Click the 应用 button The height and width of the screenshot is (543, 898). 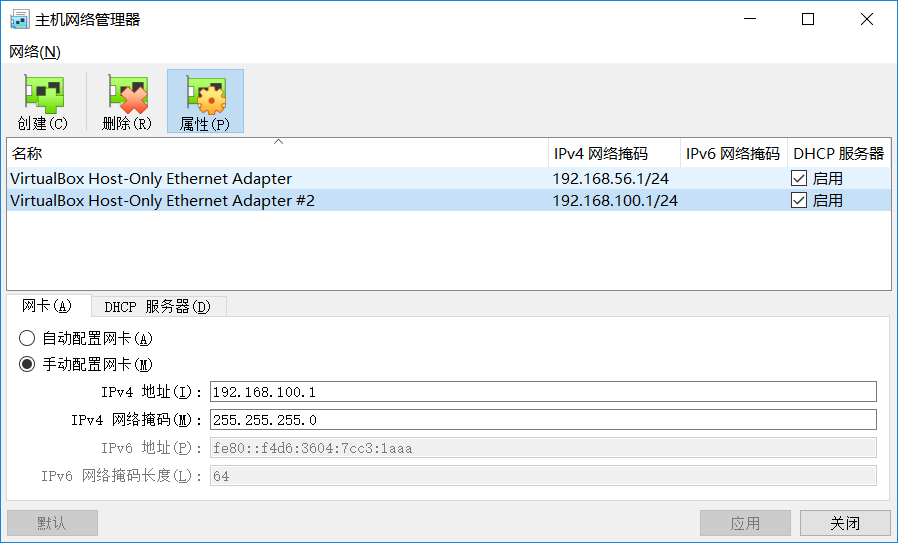click(x=745, y=523)
